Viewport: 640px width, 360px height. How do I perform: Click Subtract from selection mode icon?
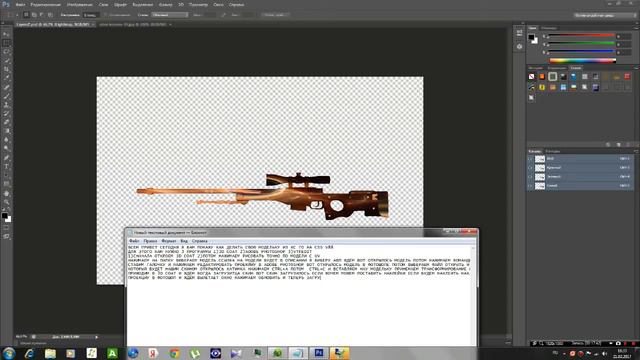[x=42, y=15]
